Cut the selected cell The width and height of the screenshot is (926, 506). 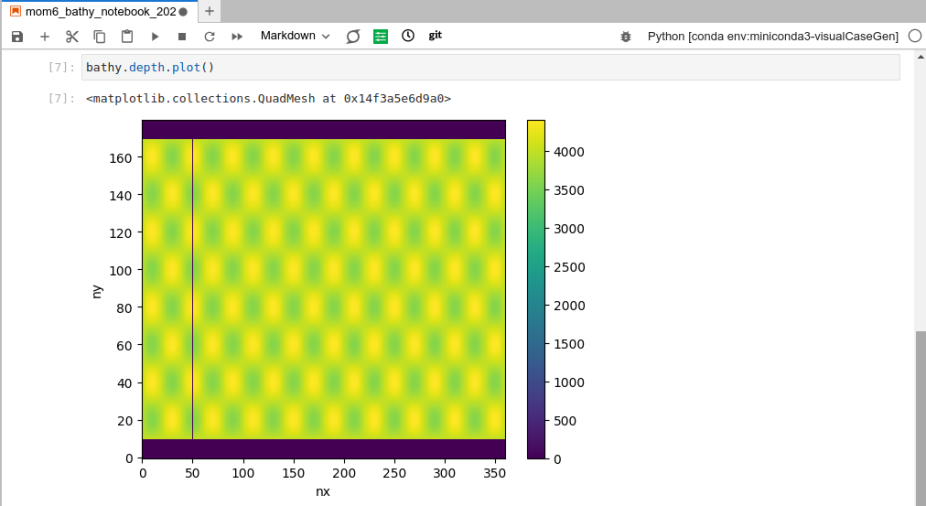click(x=72, y=36)
